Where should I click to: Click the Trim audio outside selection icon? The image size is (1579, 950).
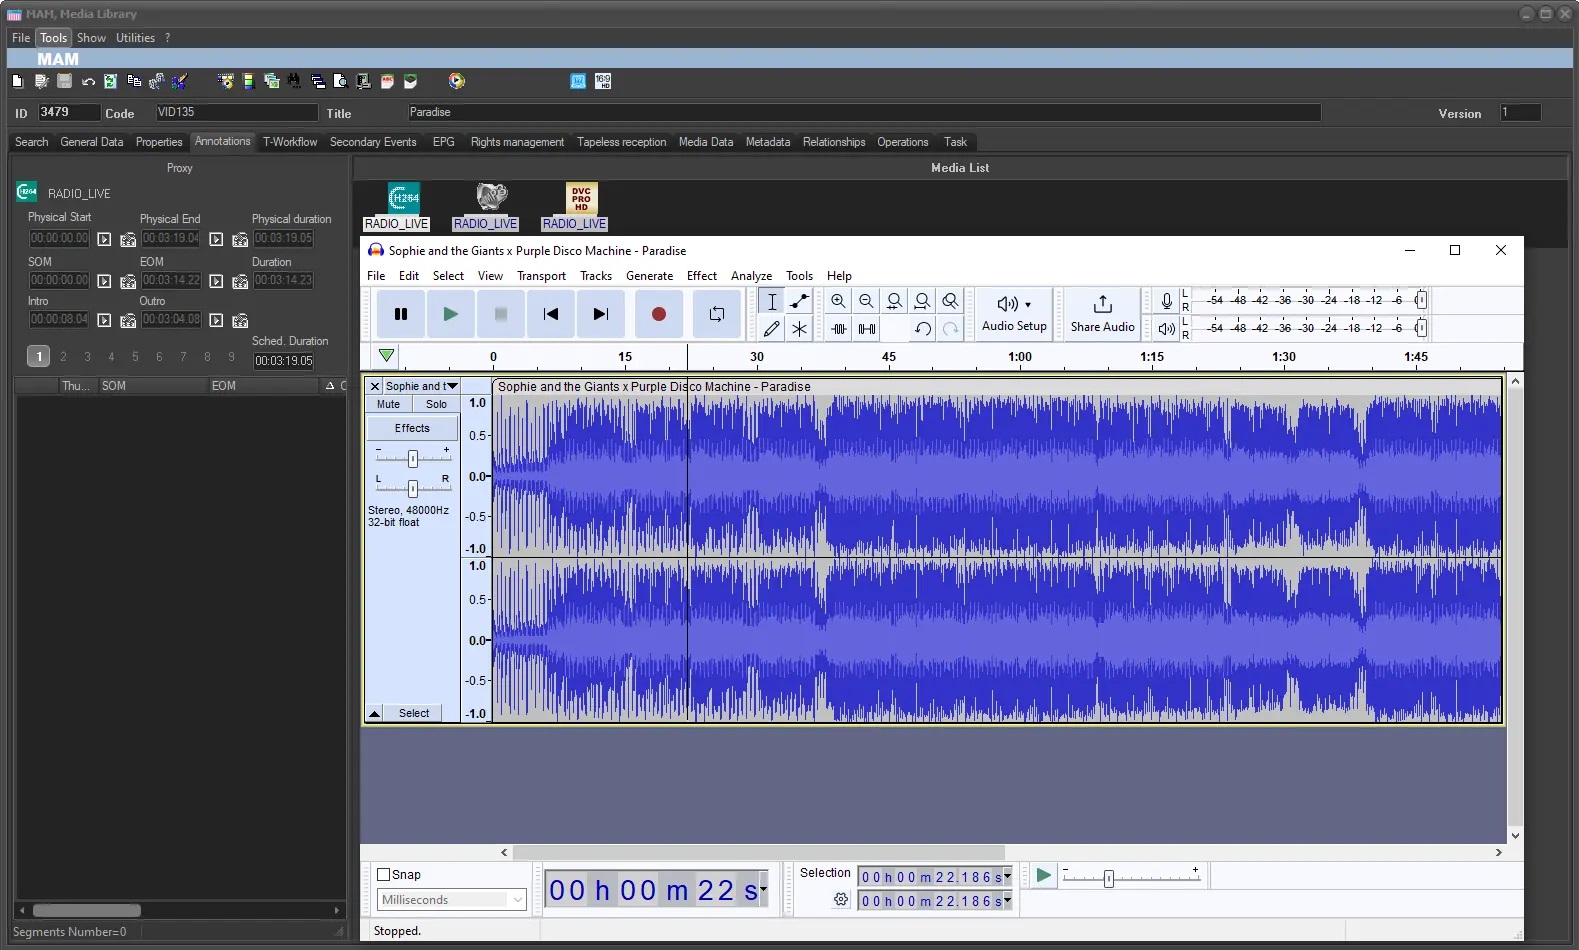click(x=838, y=328)
